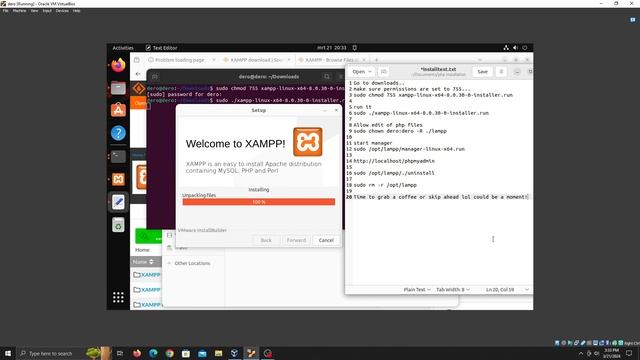
Task: Click the network icon in Ubuntu top bar
Action: [x=506, y=48]
